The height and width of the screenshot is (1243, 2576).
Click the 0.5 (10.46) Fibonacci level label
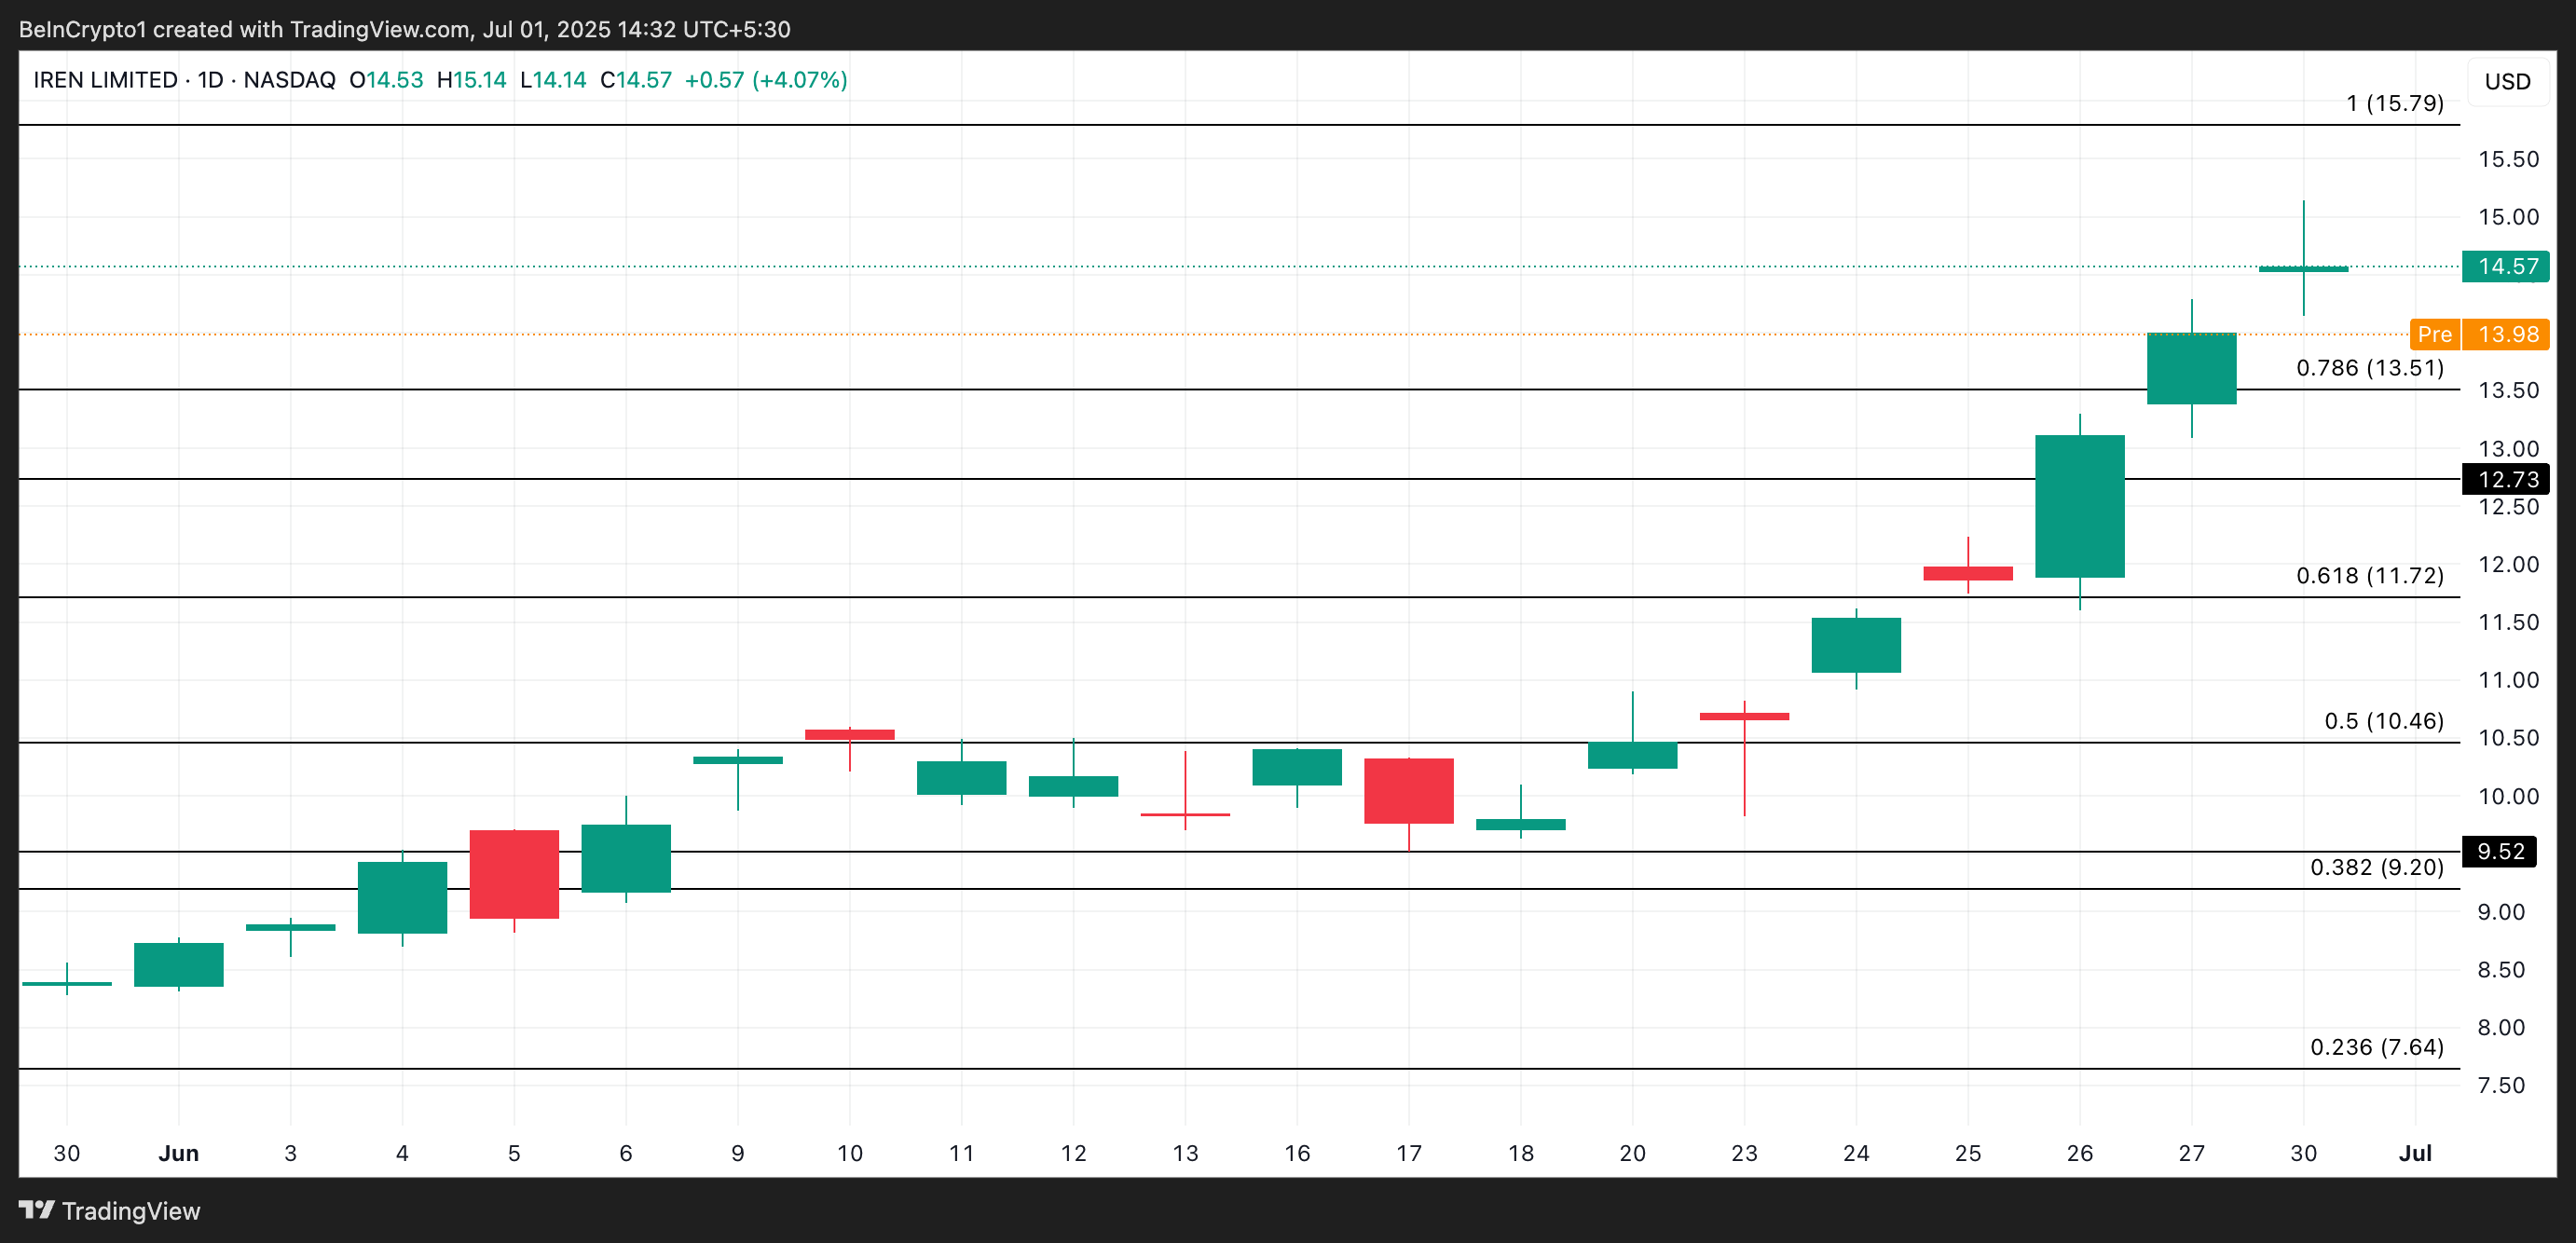point(2383,721)
